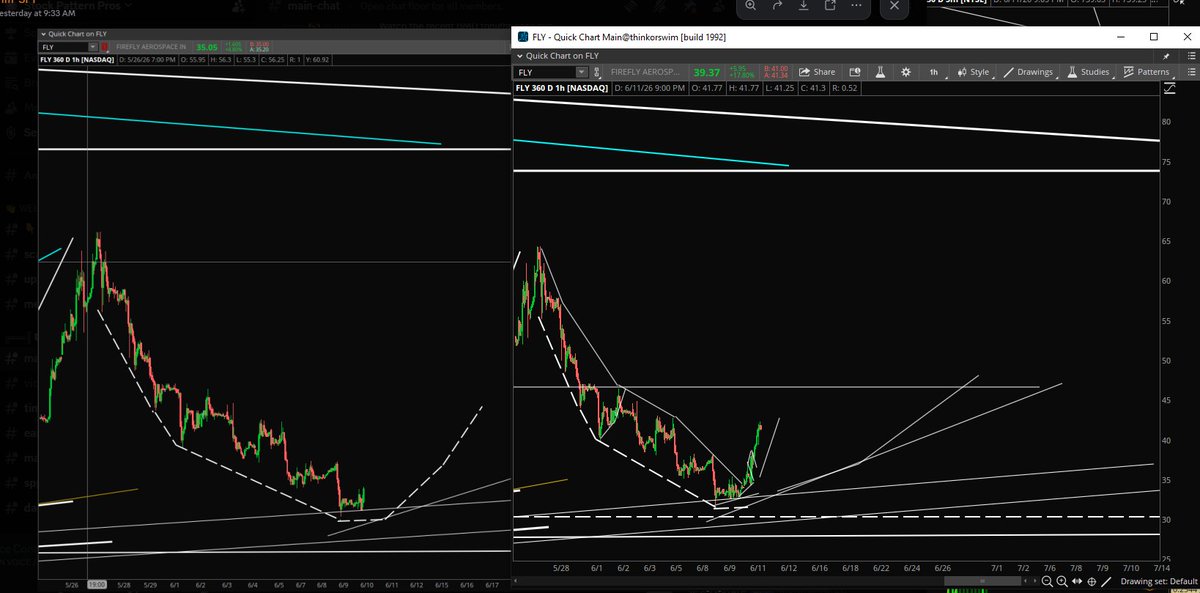Open chart settings gear icon

(x=906, y=71)
